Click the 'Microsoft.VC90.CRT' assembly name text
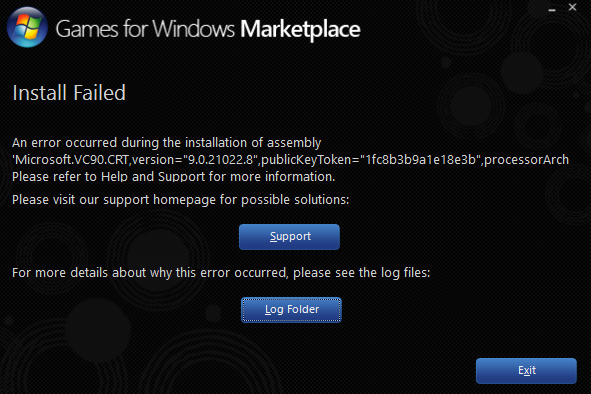 click(70, 160)
